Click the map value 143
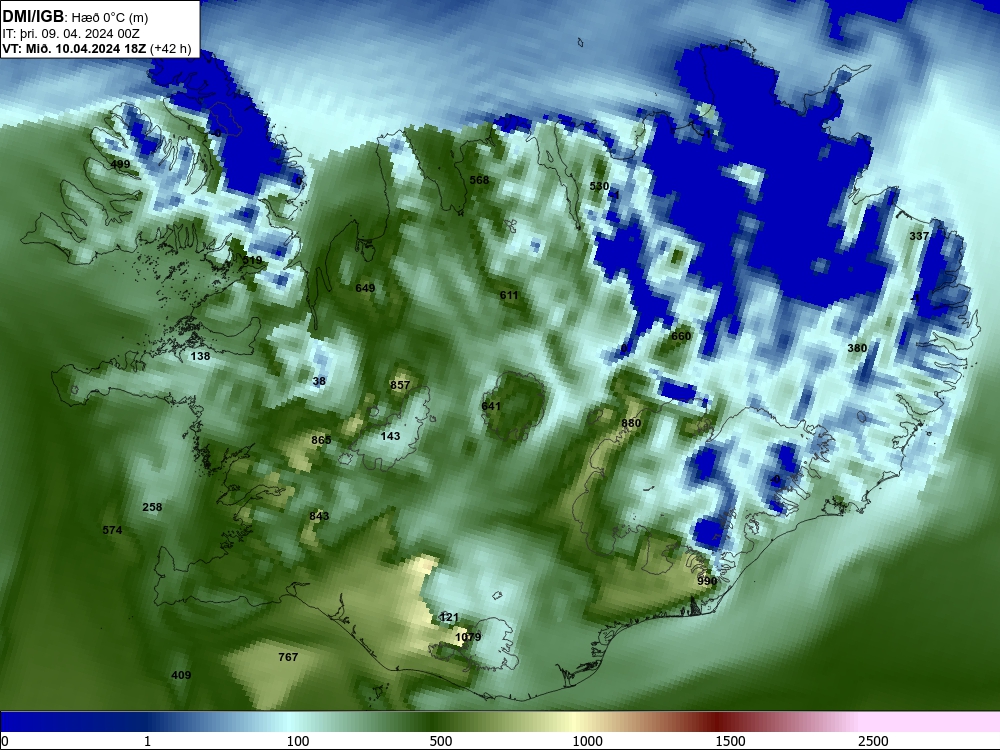1000x750 pixels. coord(390,436)
